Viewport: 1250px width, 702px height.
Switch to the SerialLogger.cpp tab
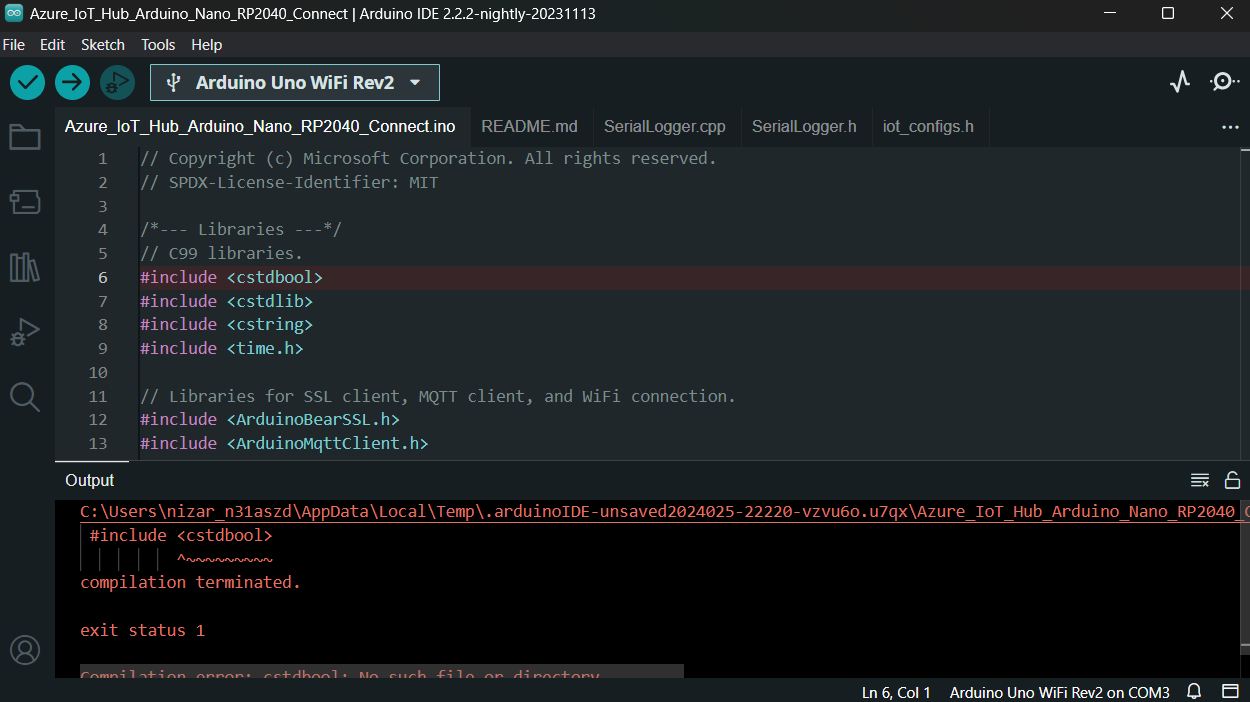coord(665,127)
